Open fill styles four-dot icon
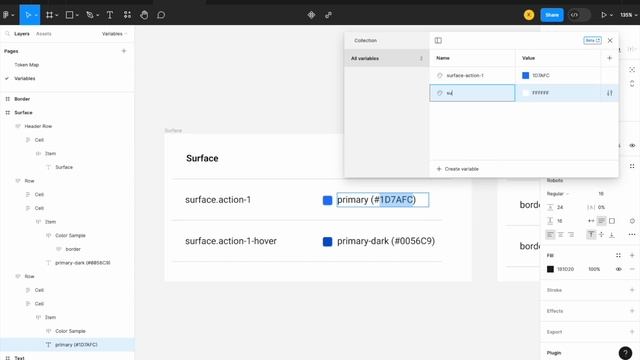The height and width of the screenshot is (360, 640). click(618, 256)
